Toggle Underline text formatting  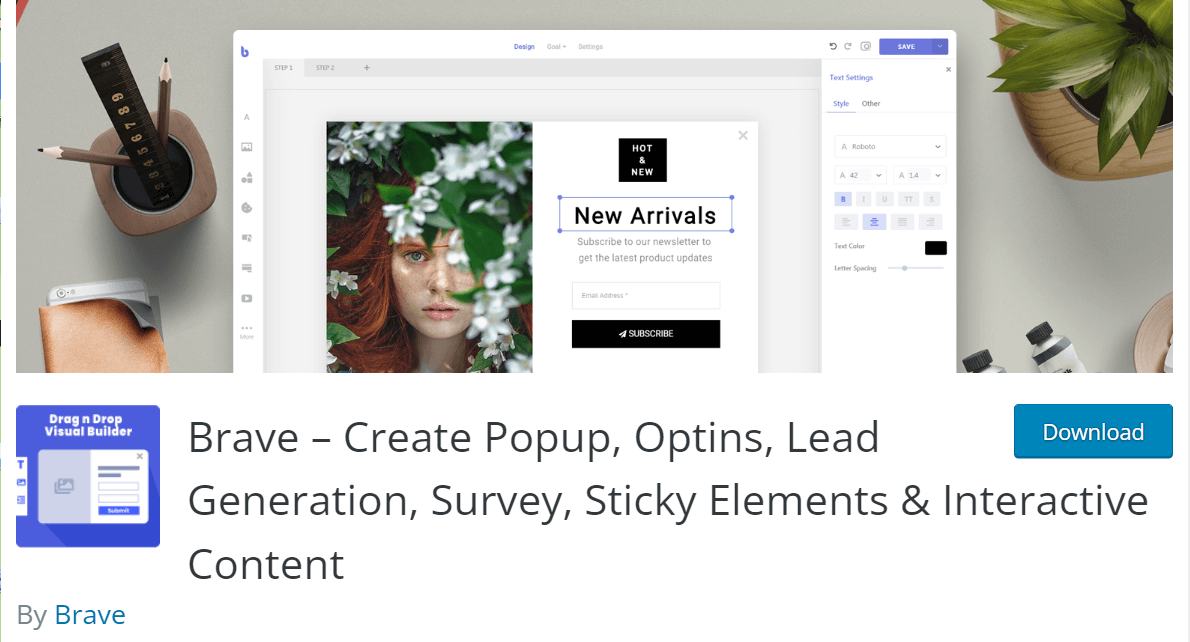pos(884,199)
